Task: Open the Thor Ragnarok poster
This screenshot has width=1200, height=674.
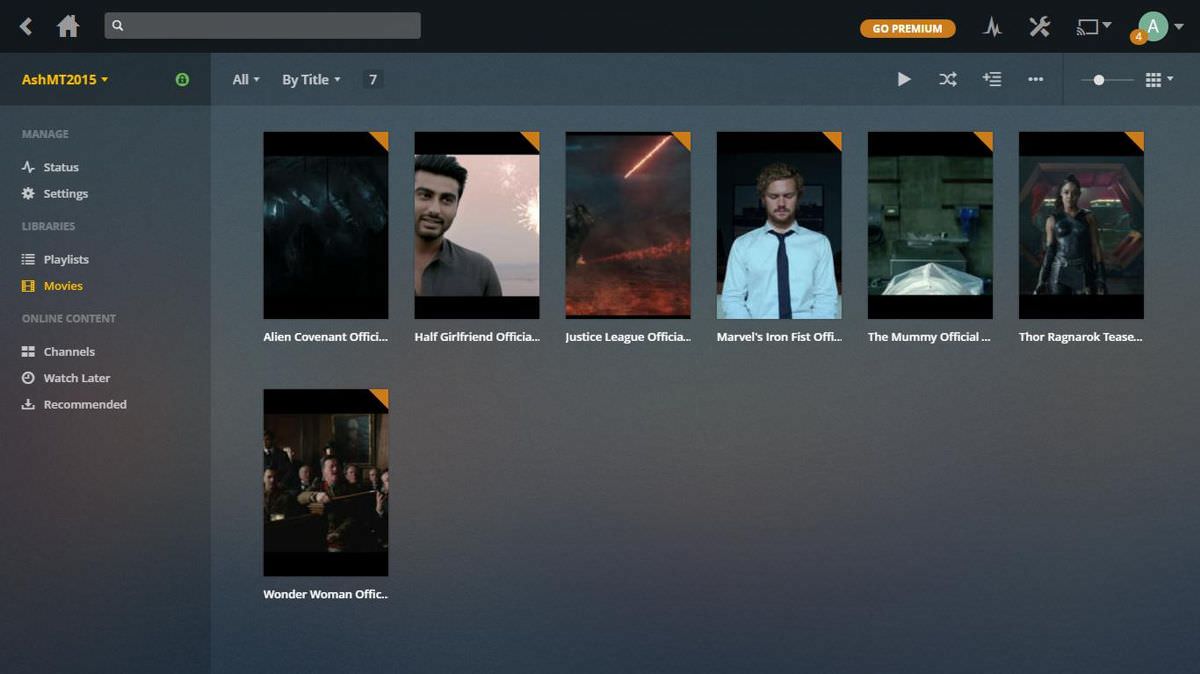Action: (1081, 225)
